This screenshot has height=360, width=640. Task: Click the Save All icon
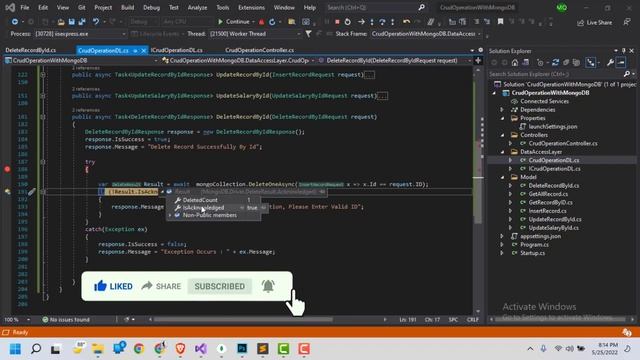82,22
